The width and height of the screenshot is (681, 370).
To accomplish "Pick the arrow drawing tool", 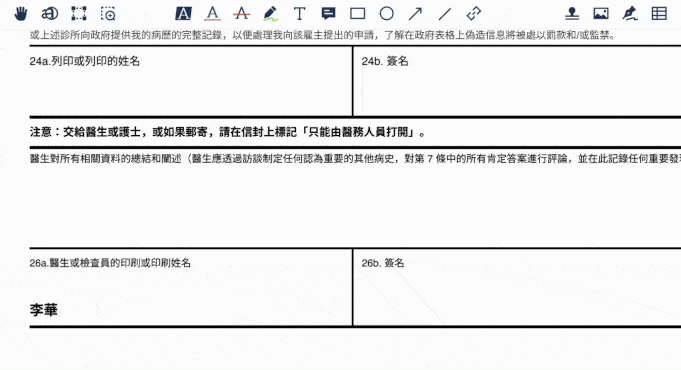I will [415, 14].
